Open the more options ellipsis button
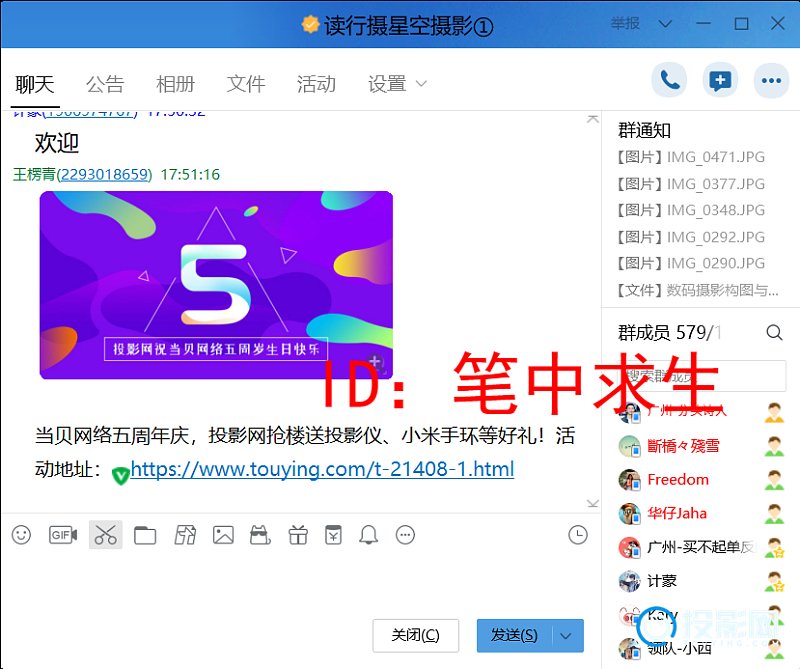Image resolution: width=800 pixels, height=669 pixels. (771, 80)
